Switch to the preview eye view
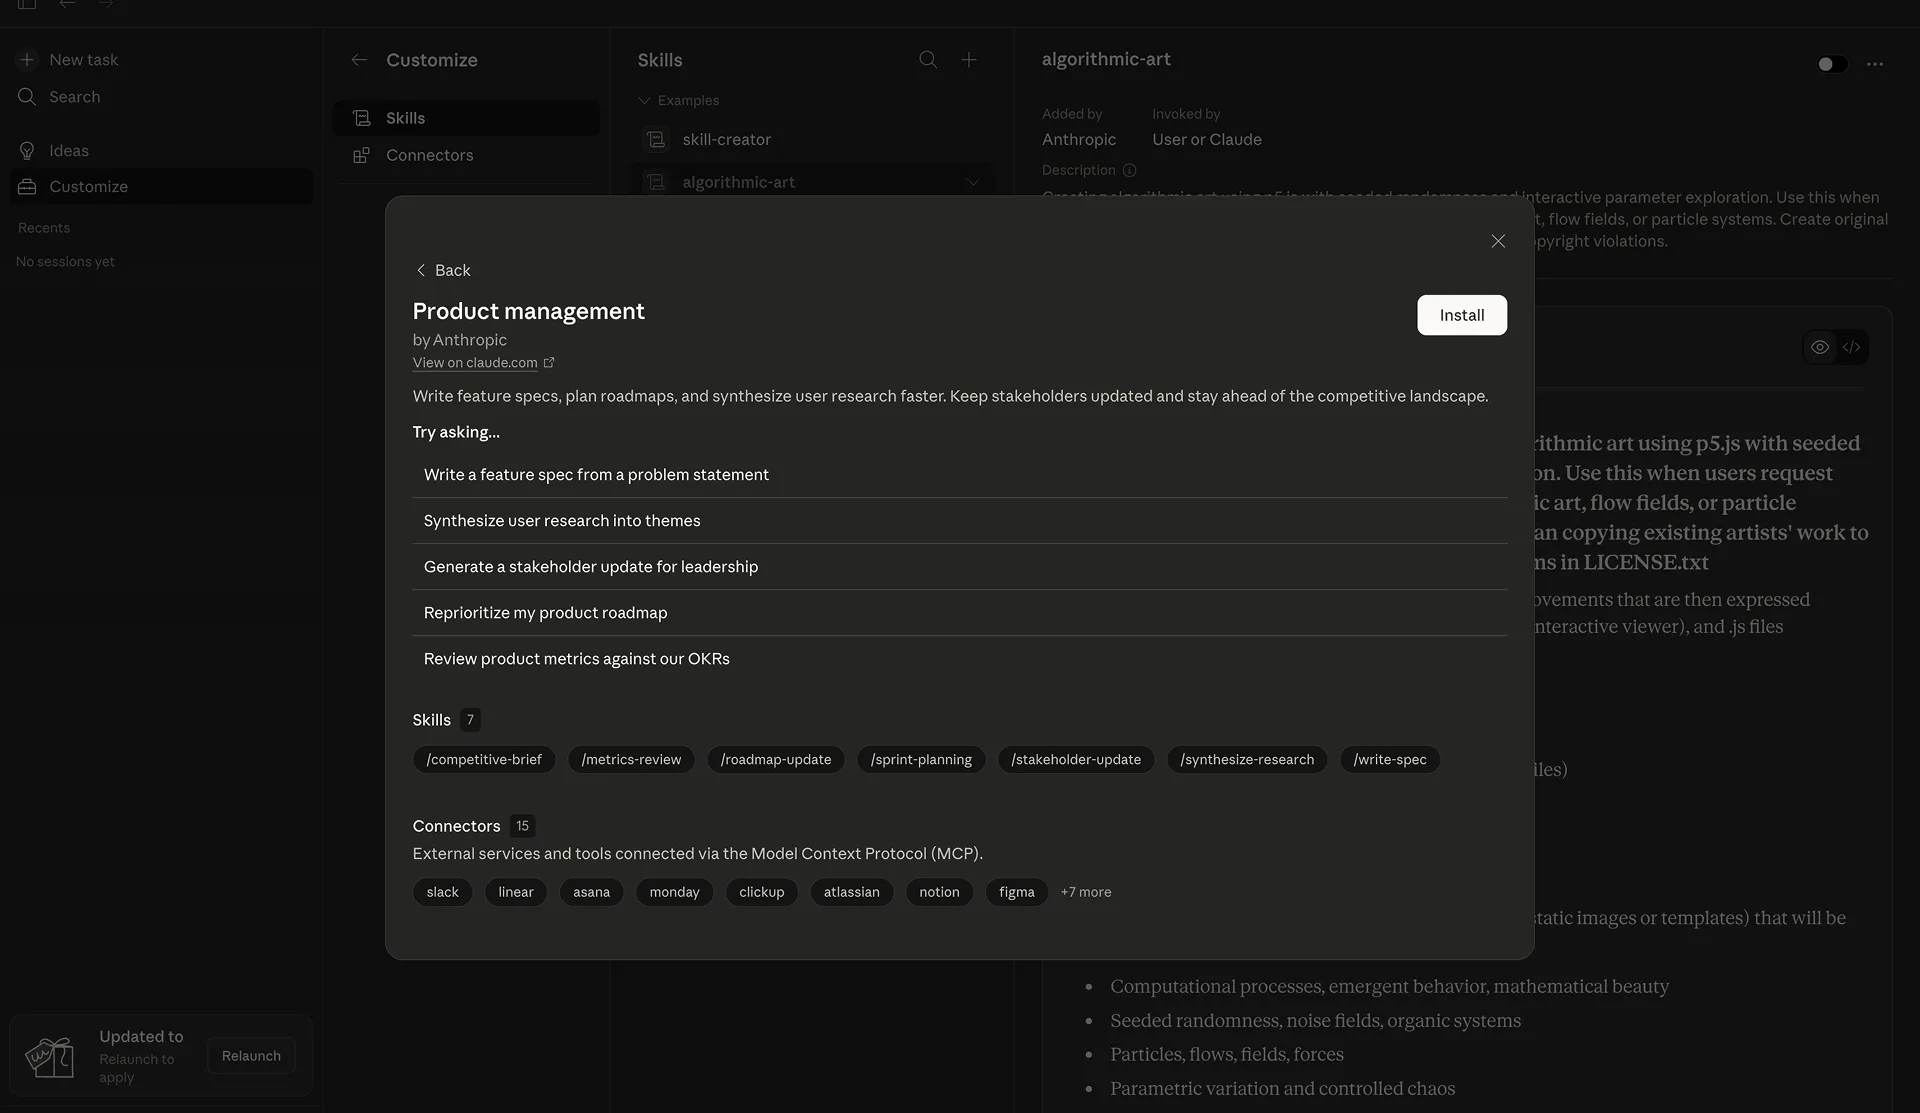1920x1113 pixels. [1820, 348]
